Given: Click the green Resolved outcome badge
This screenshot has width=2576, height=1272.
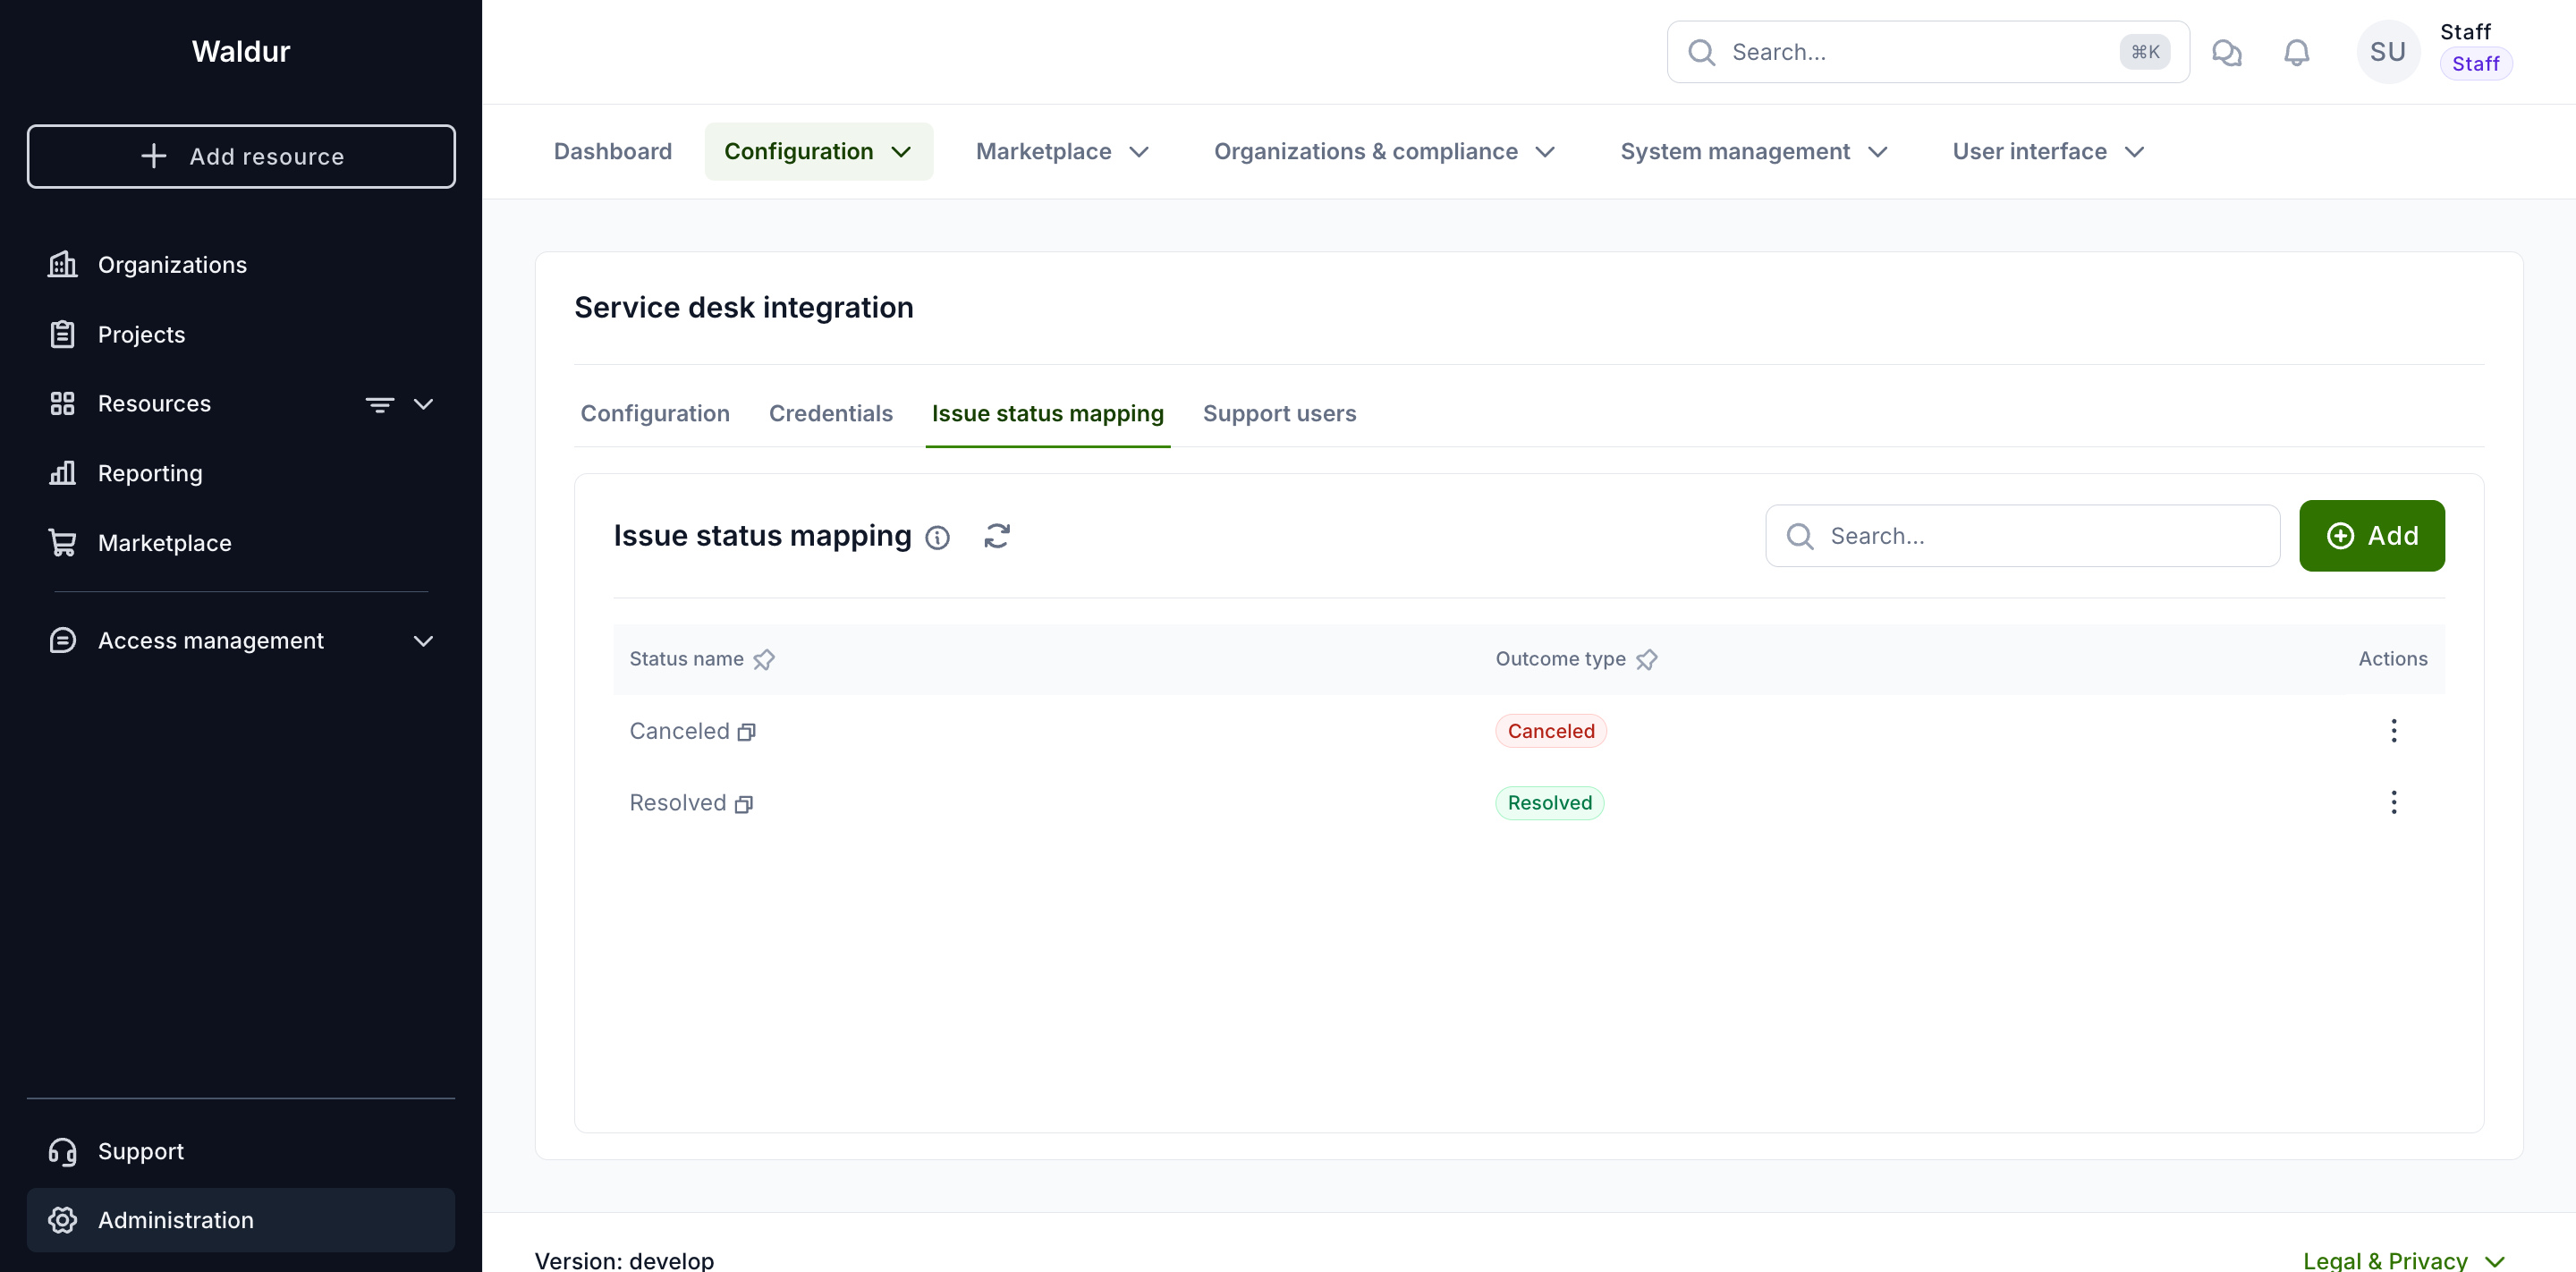Looking at the screenshot, I should coord(1549,804).
